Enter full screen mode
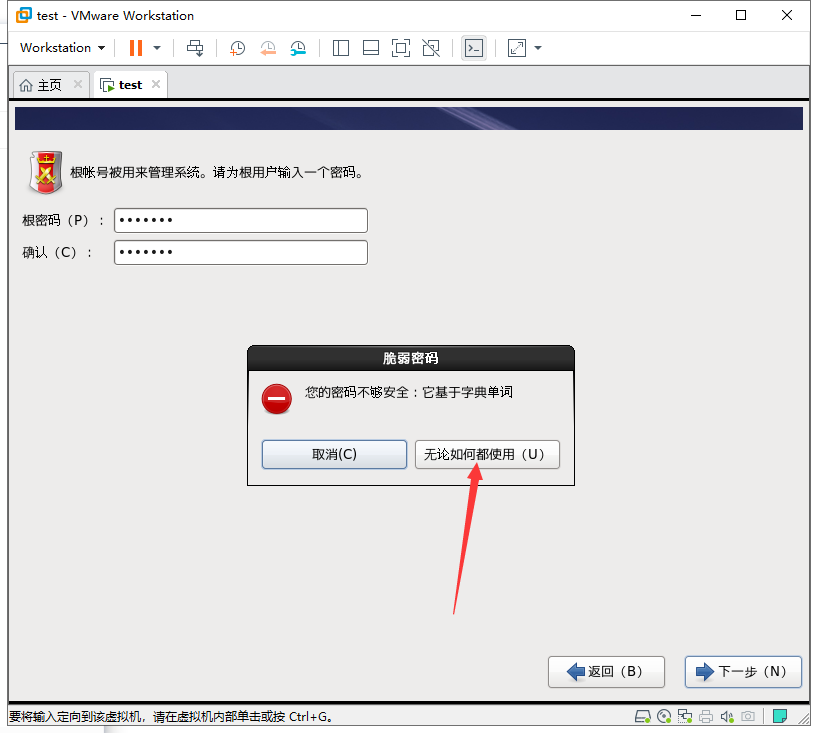The width and height of the screenshot is (818, 733). [401, 47]
